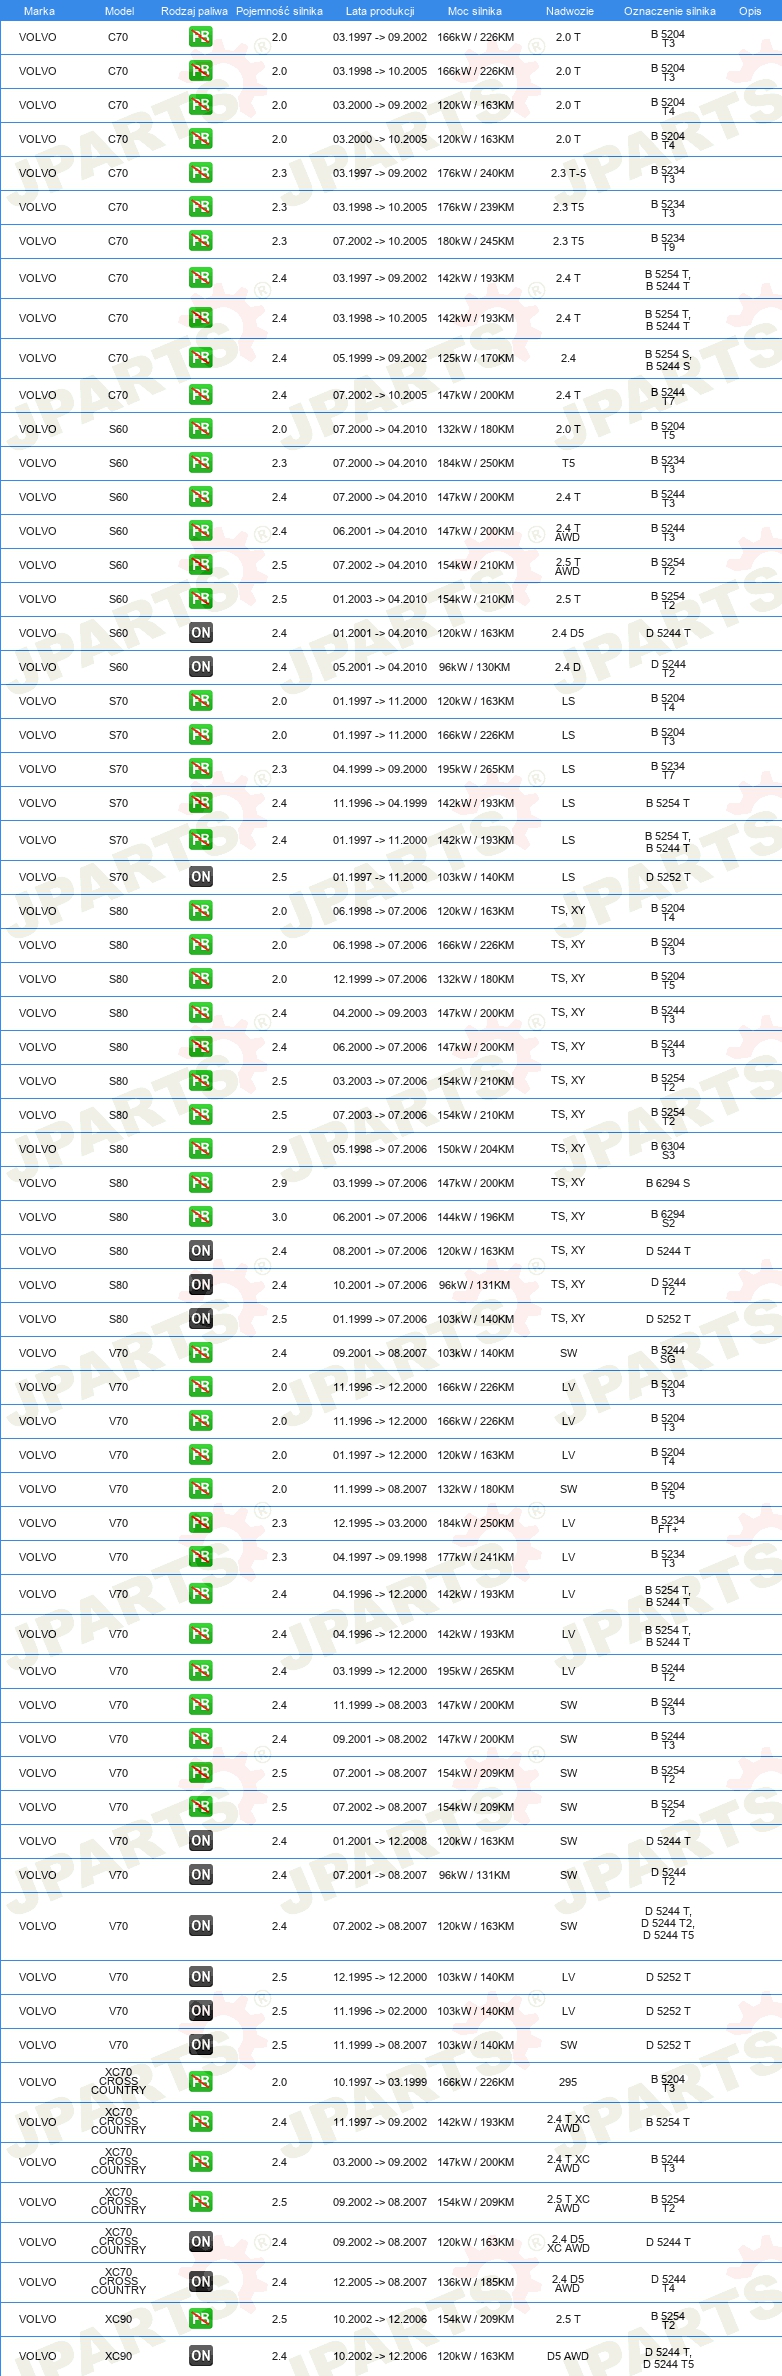Click petrol icon in S80 B 6294 S row

[200, 1183]
